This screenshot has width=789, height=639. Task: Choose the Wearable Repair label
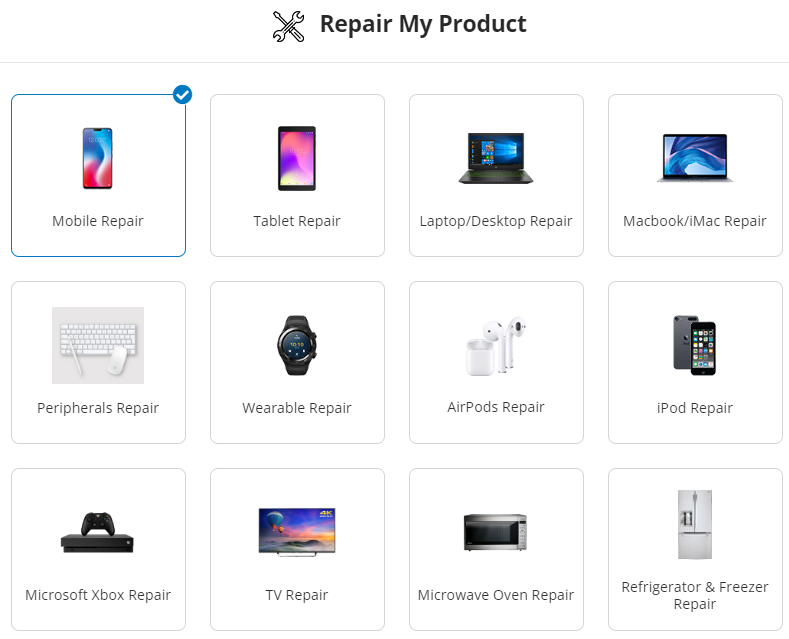(x=297, y=408)
